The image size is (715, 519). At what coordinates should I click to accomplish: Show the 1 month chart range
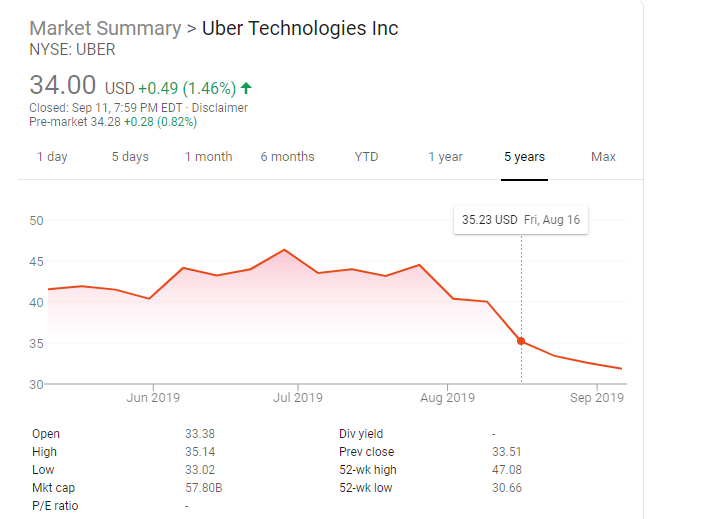pos(208,157)
